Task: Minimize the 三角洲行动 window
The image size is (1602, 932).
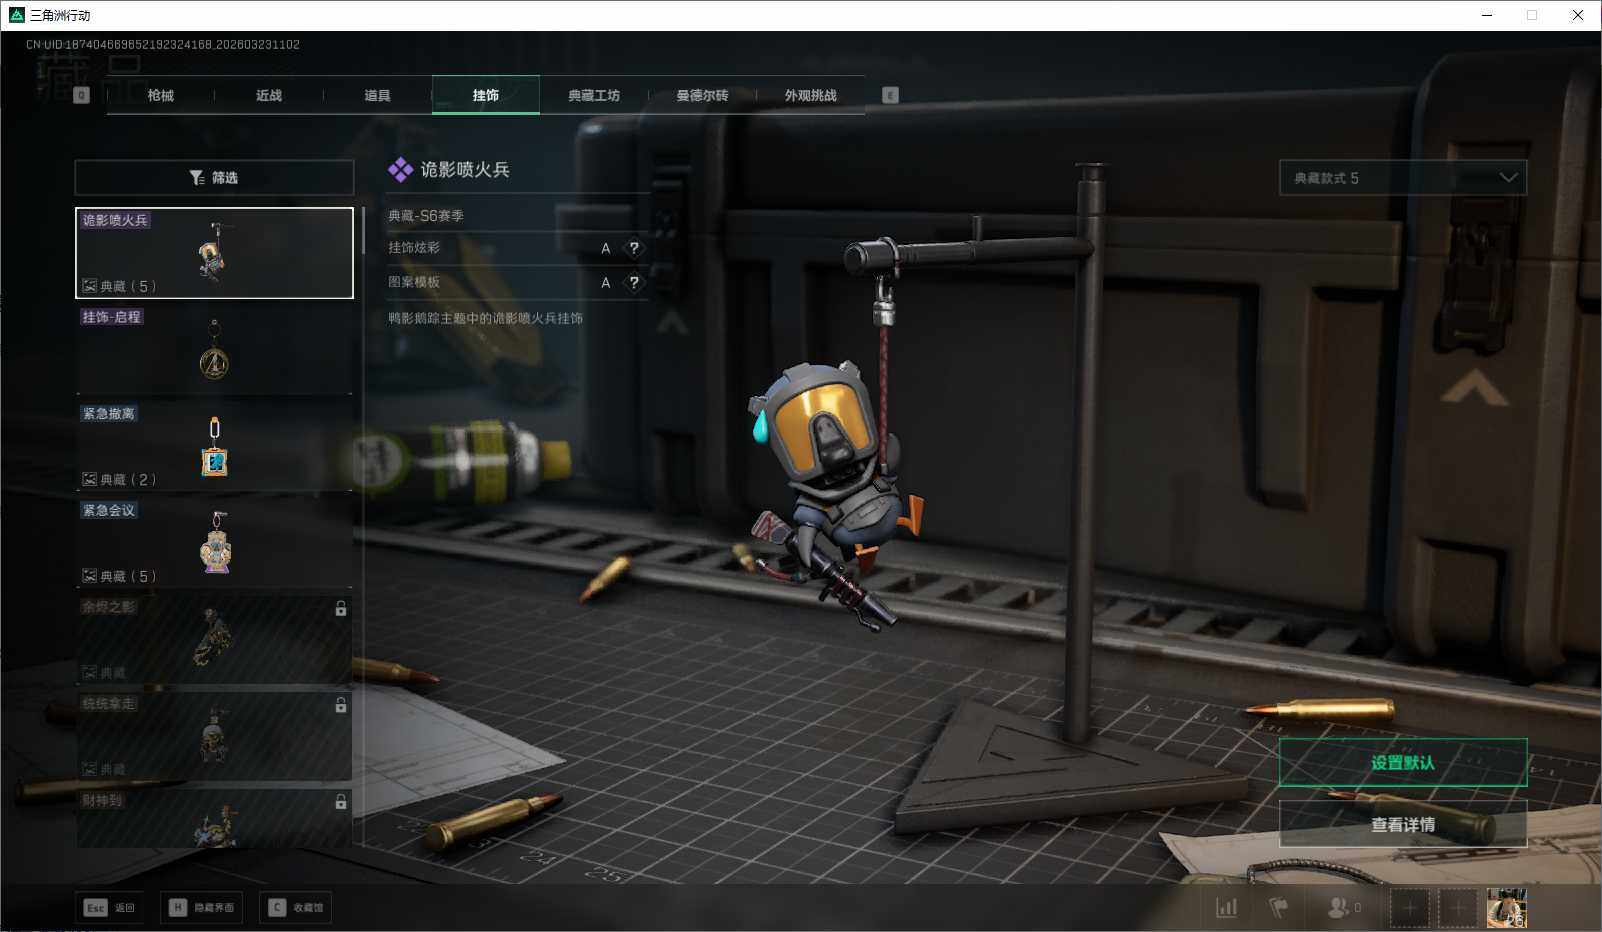Action: click(1487, 15)
